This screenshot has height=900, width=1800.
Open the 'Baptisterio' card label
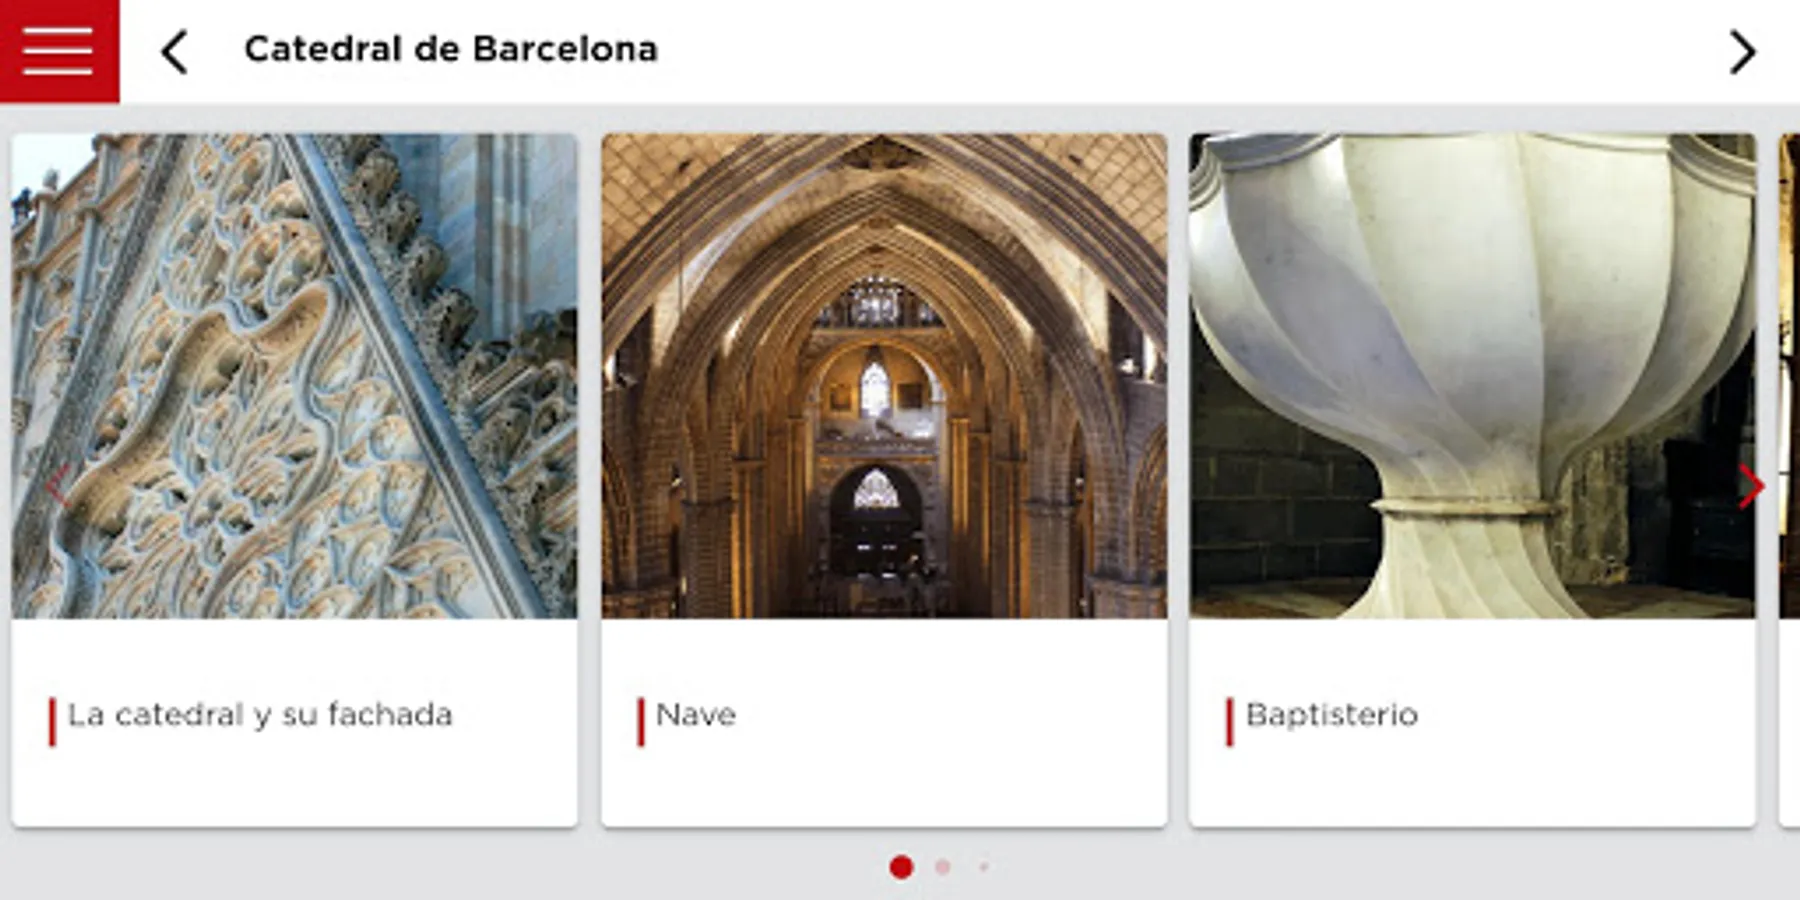pos(1332,715)
